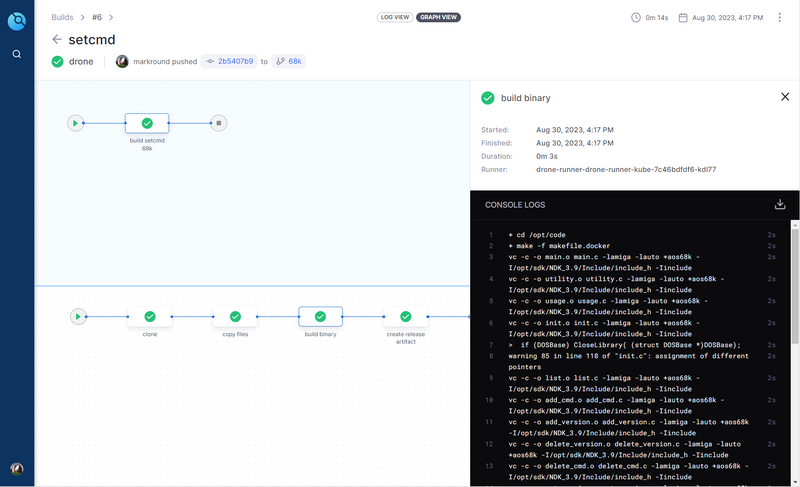
Task: Open commit 2b5407b9 link
Action: (229, 61)
